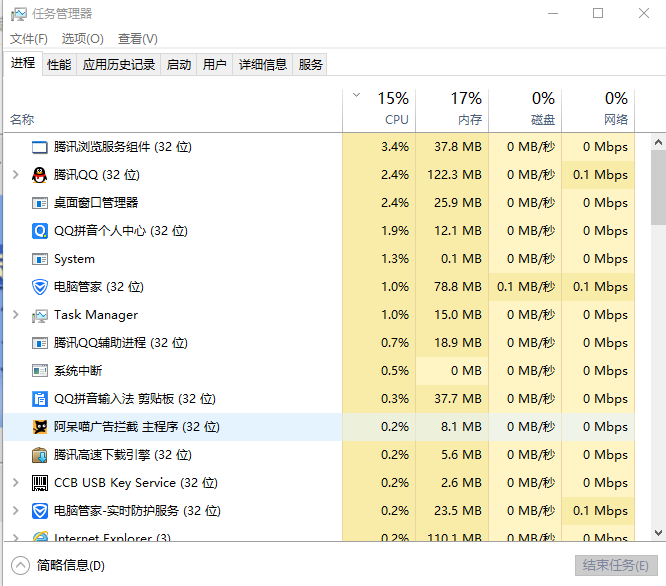Screen dimensions: 666x586
Task: Select the System 1.3% CPU cell
Action: coord(379,259)
